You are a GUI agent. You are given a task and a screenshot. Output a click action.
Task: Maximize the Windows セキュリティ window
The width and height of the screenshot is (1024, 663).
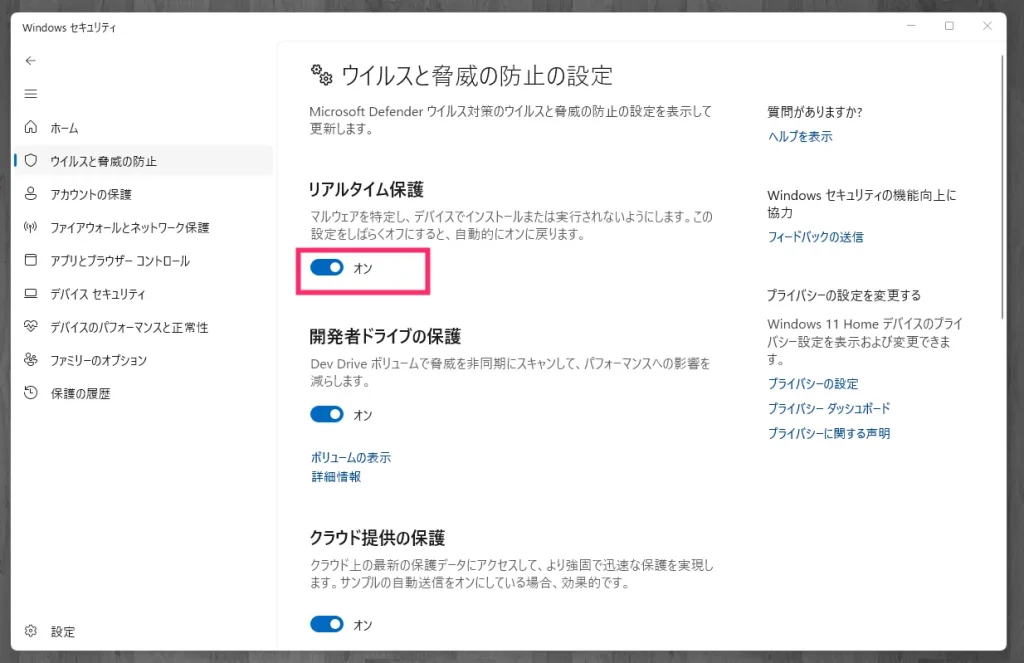tap(949, 25)
